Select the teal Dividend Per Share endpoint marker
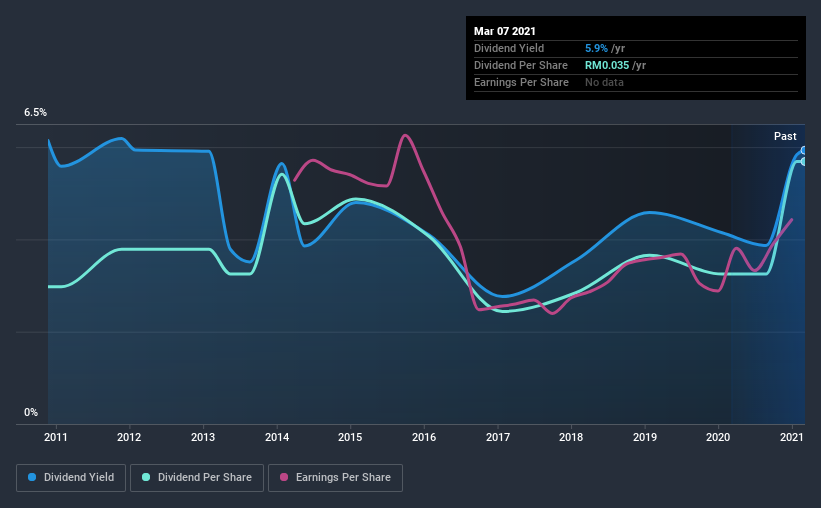The height and width of the screenshot is (508, 821). click(803, 161)
